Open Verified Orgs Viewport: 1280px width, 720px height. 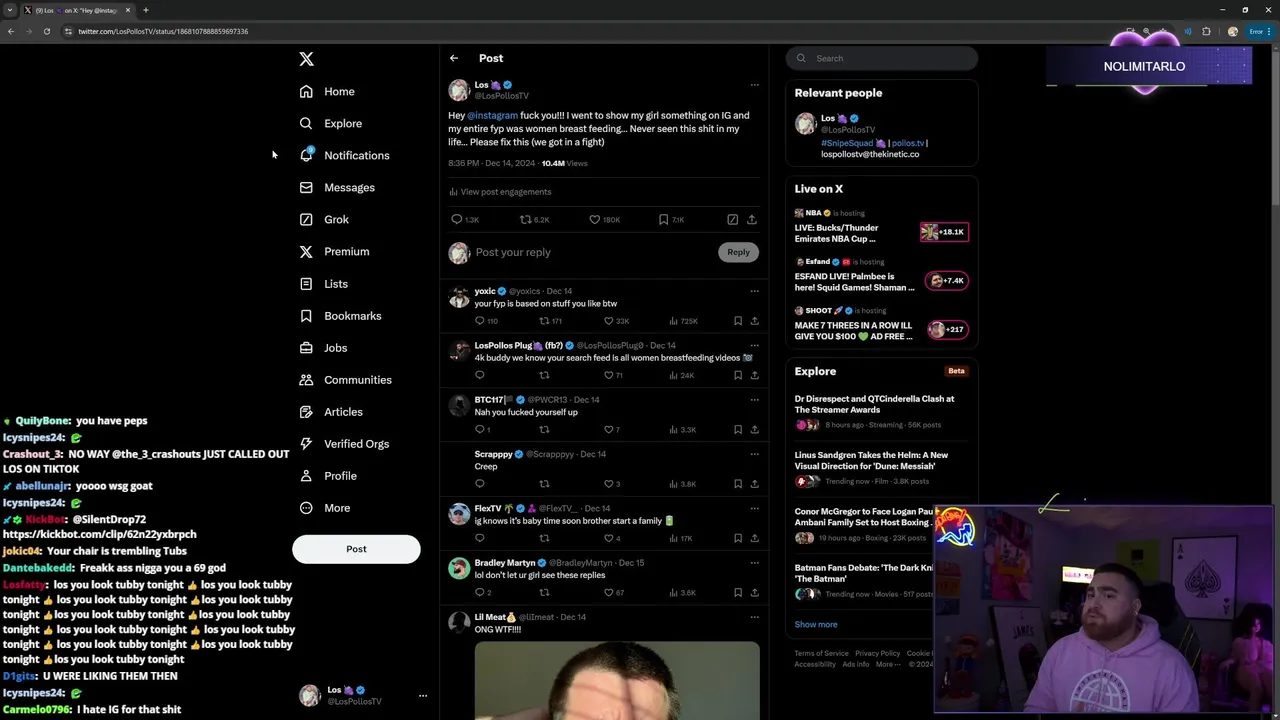pyautogui.click(x=344, y=443)
